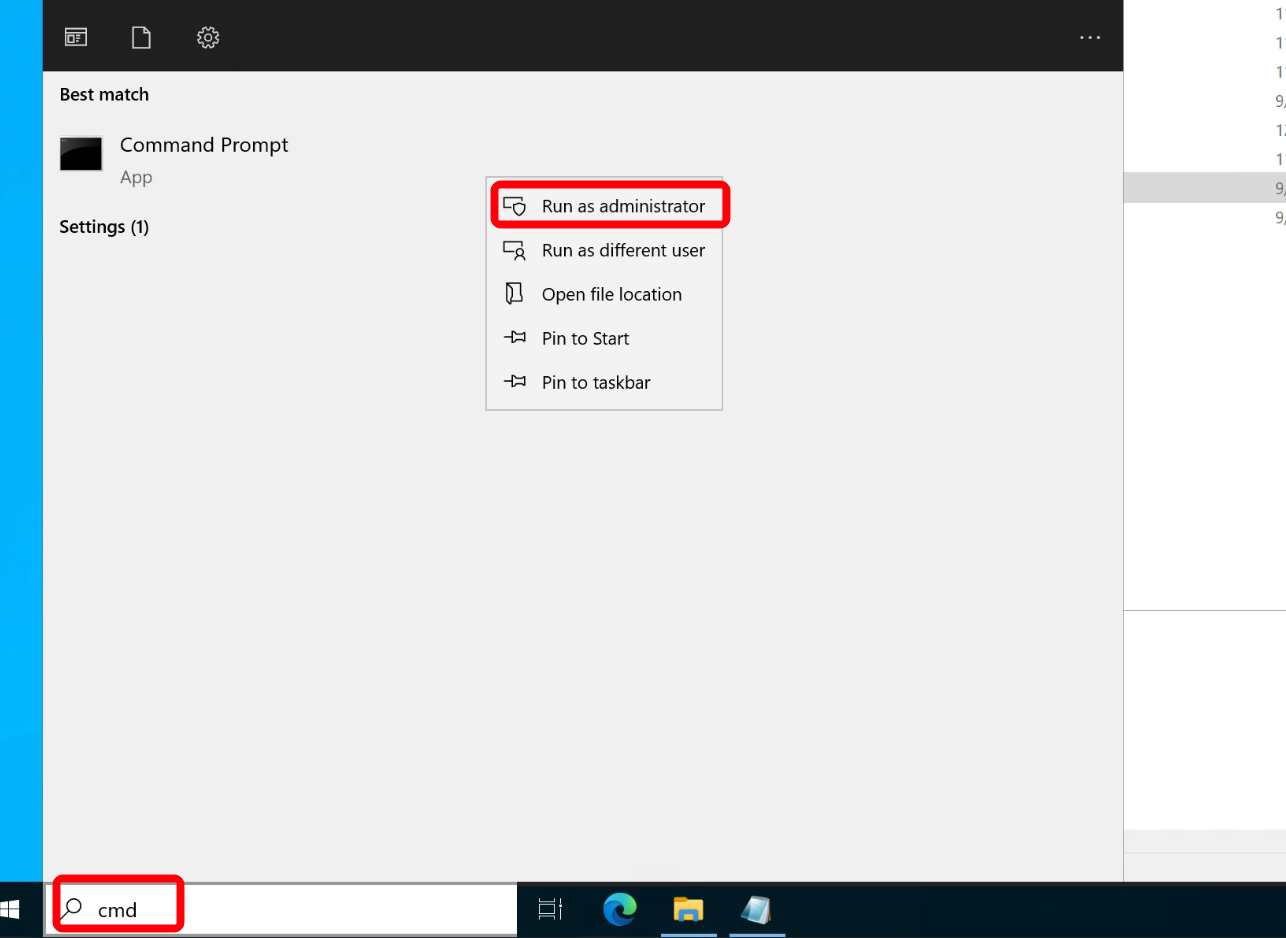Viewport: 1286px width, 938px height.
Task: Open Task View from the taskbar
Action: tap(550, 910)
